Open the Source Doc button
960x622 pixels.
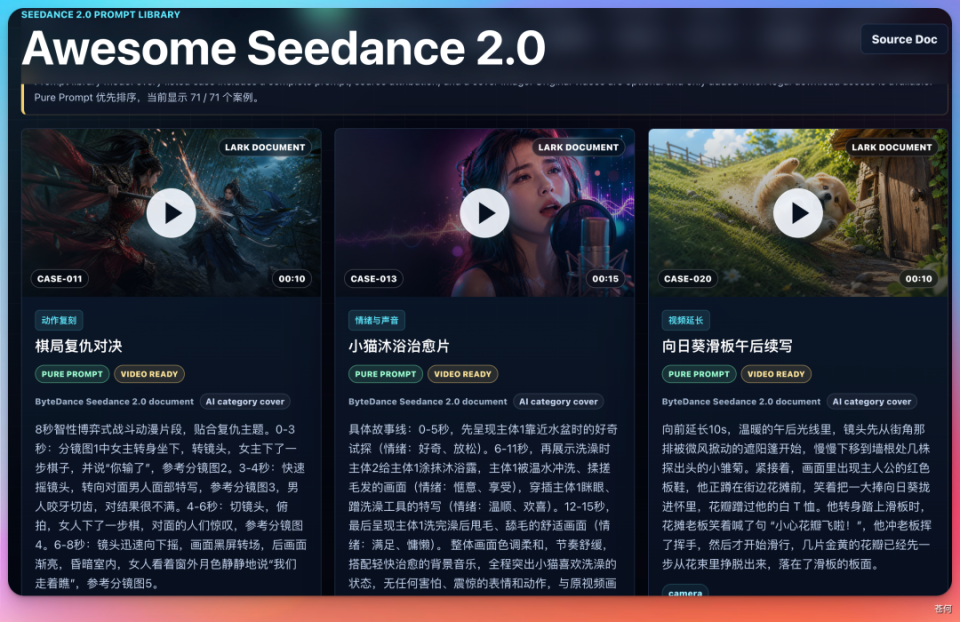(904, 39)
